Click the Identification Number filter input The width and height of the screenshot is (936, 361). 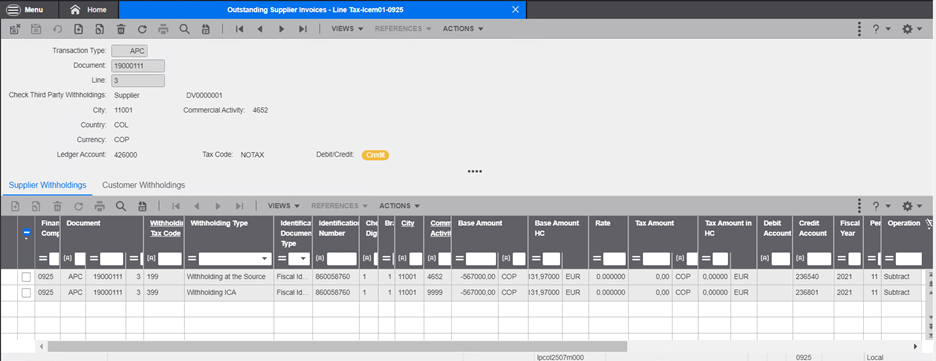341,259
